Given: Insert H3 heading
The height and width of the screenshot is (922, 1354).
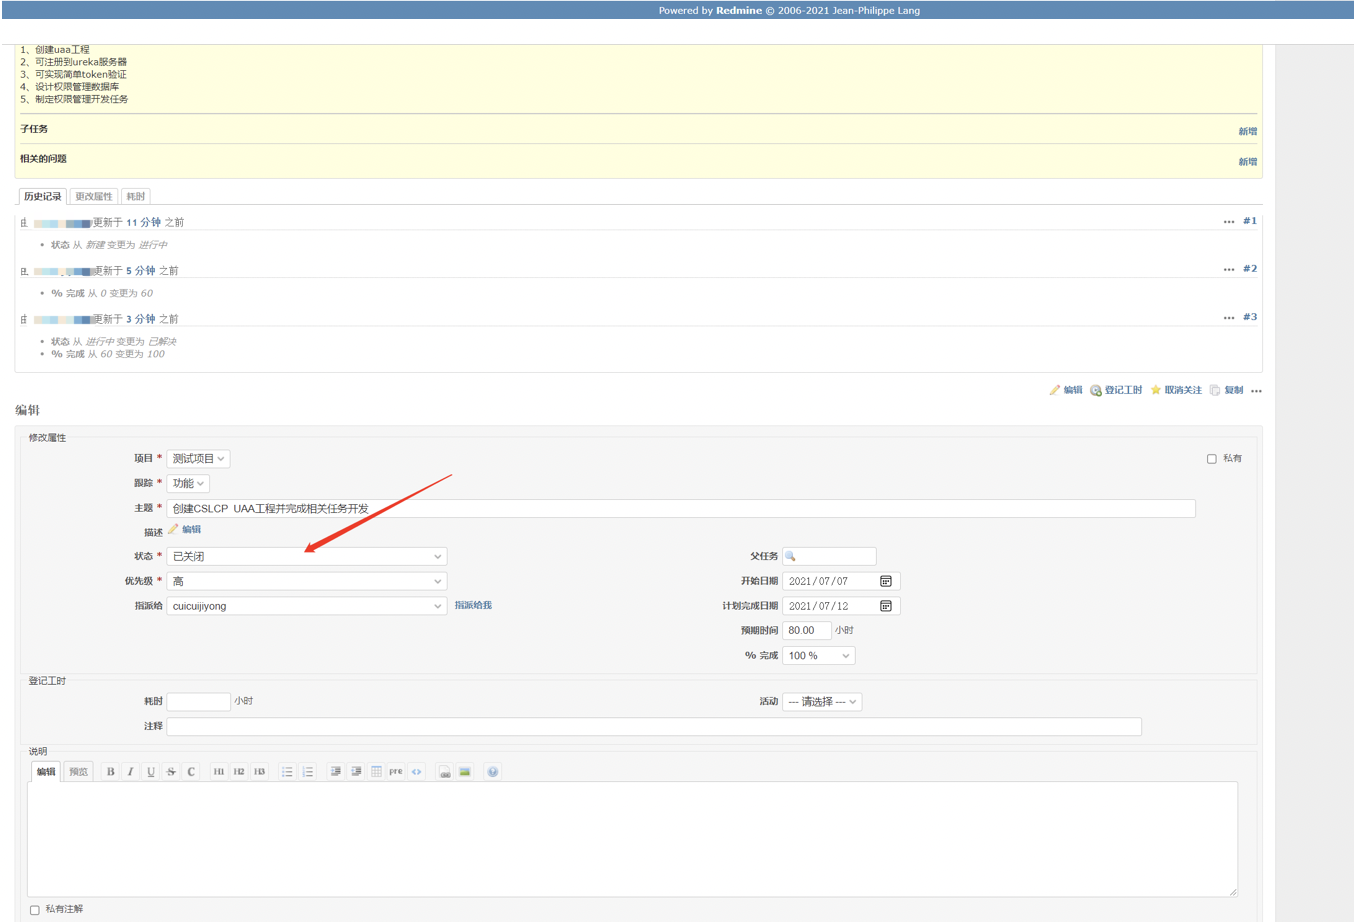Looking at the screenshot, I should pos(259,772).
